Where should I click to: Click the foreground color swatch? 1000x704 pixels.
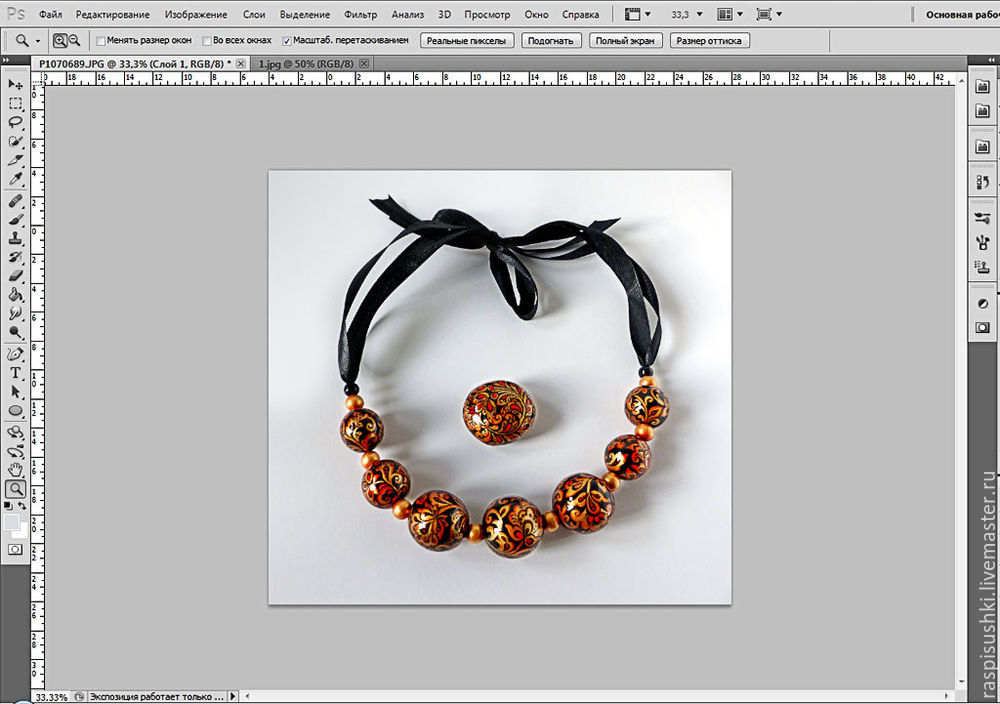point(11,522)
